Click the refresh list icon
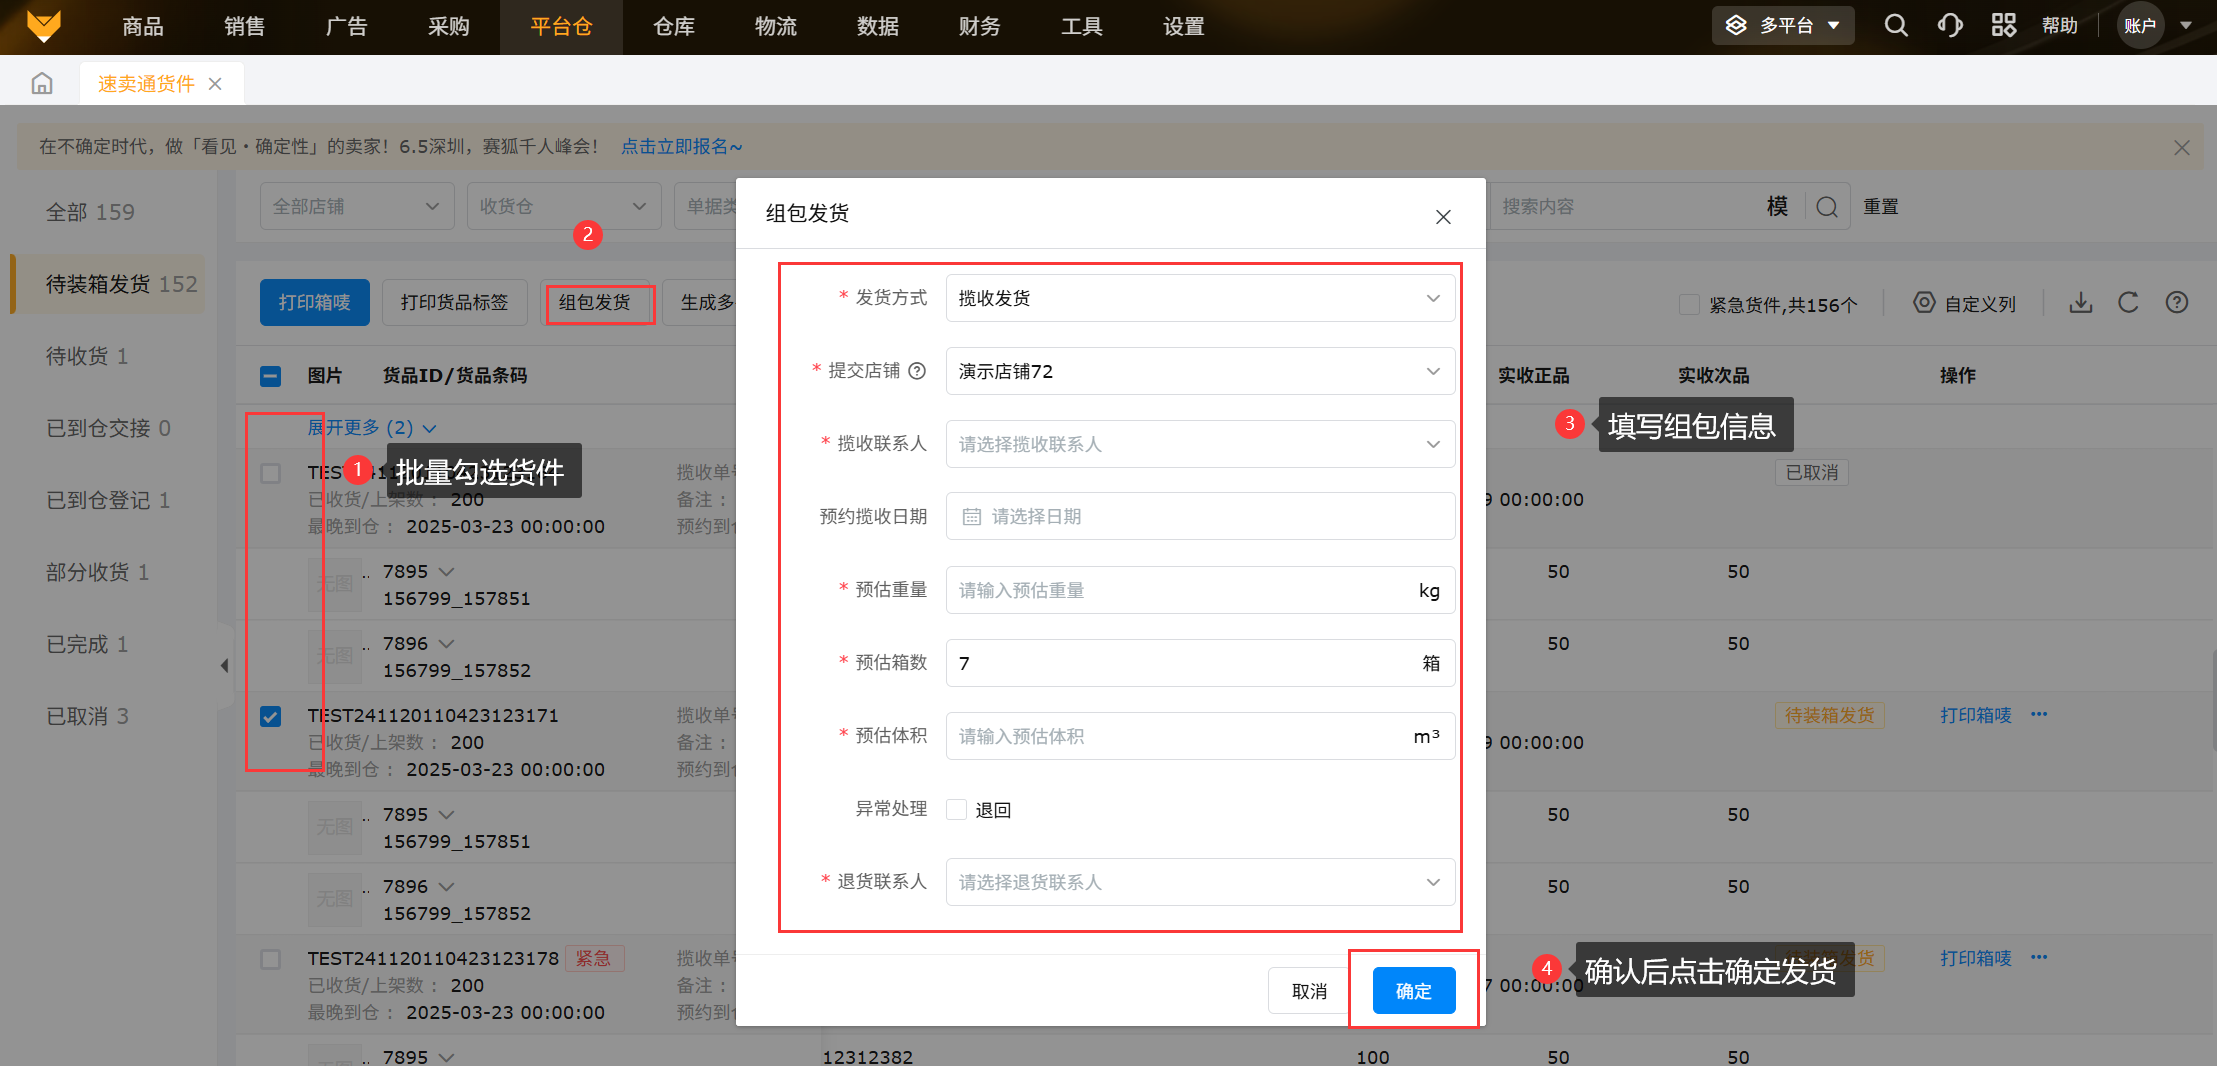 [2128, 303]
